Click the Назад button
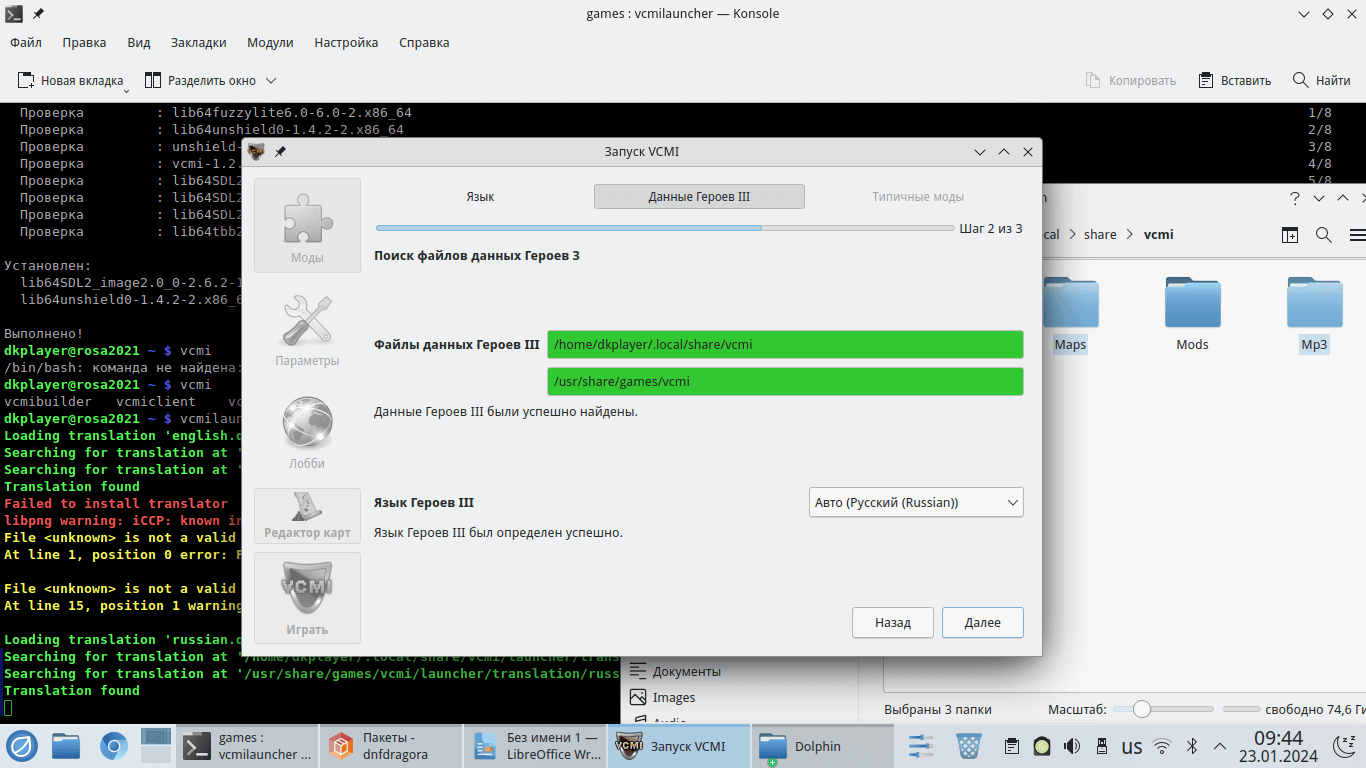 [893, 622]
